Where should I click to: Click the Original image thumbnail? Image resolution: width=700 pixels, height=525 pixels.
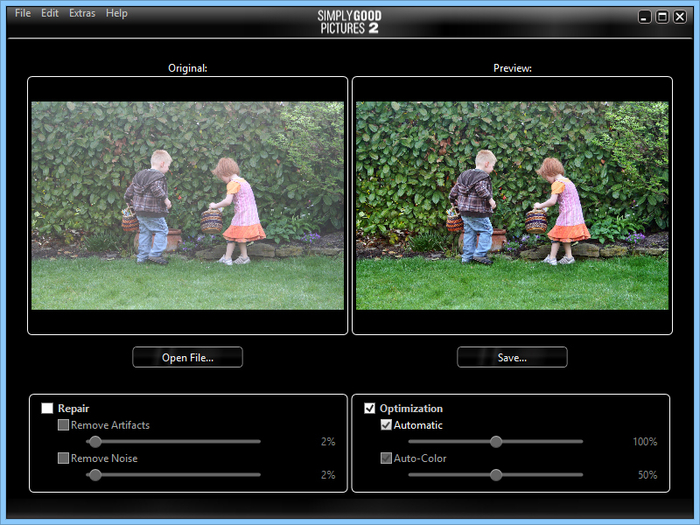[x=188, y=205]
